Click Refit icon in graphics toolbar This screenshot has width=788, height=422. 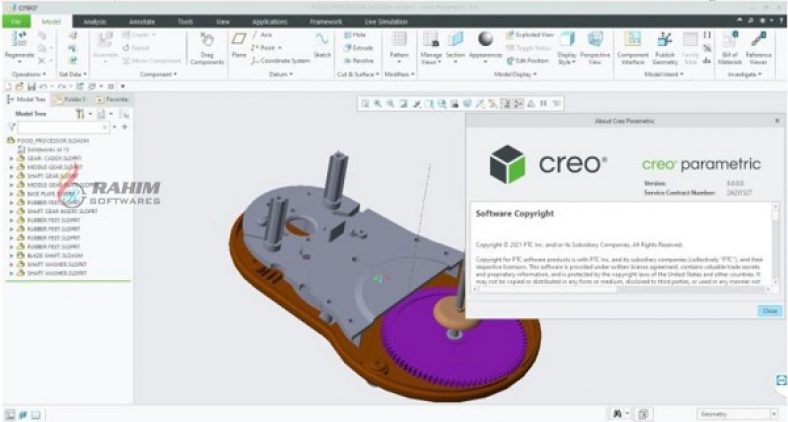click(x=365, y=103)
